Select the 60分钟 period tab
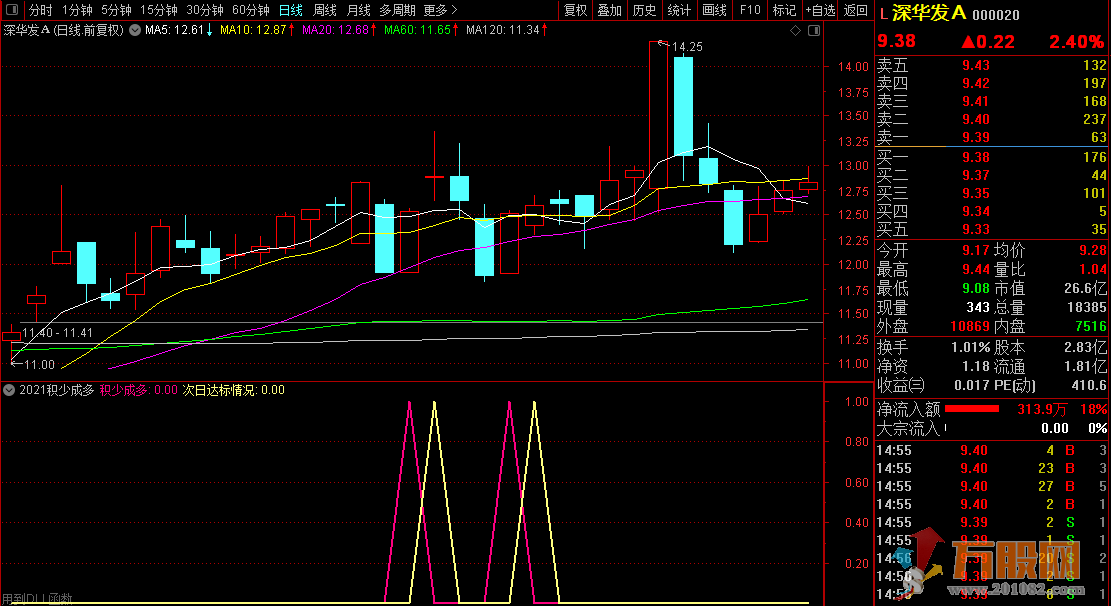Screen dimensions: 1111x606 [x=250, y=10]
